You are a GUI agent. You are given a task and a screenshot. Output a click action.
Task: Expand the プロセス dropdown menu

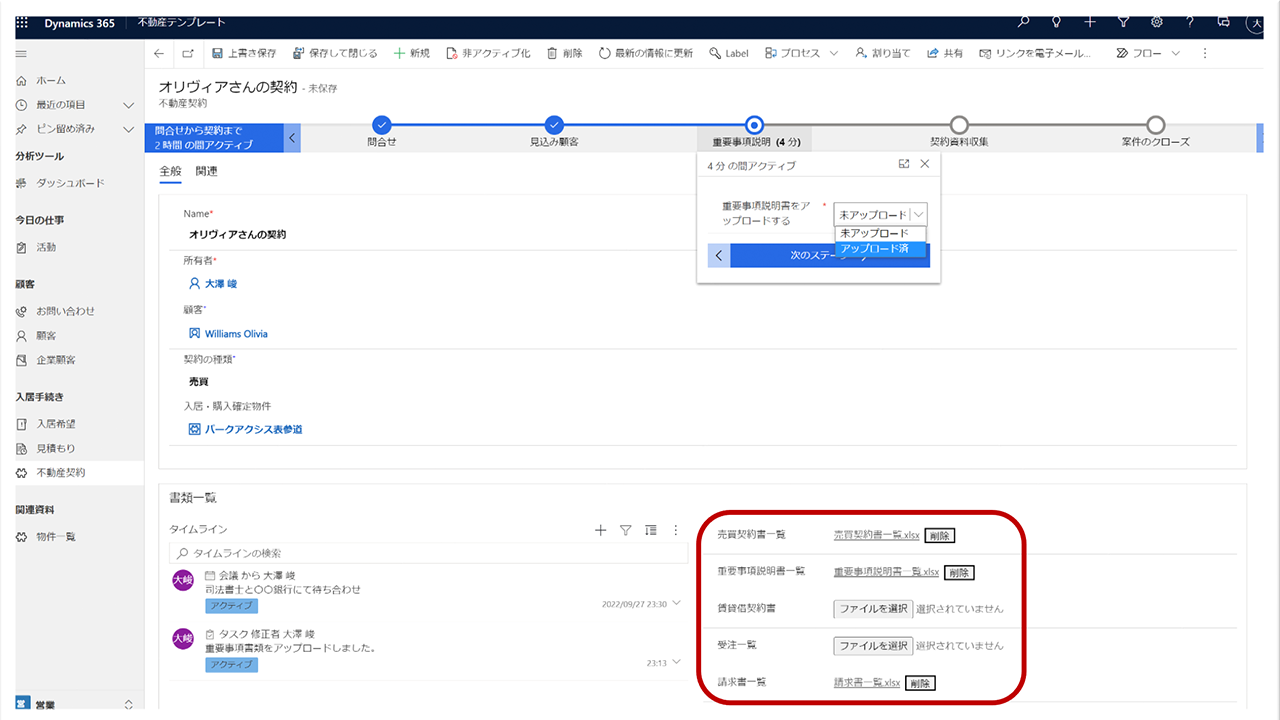(x=833, y=53)
